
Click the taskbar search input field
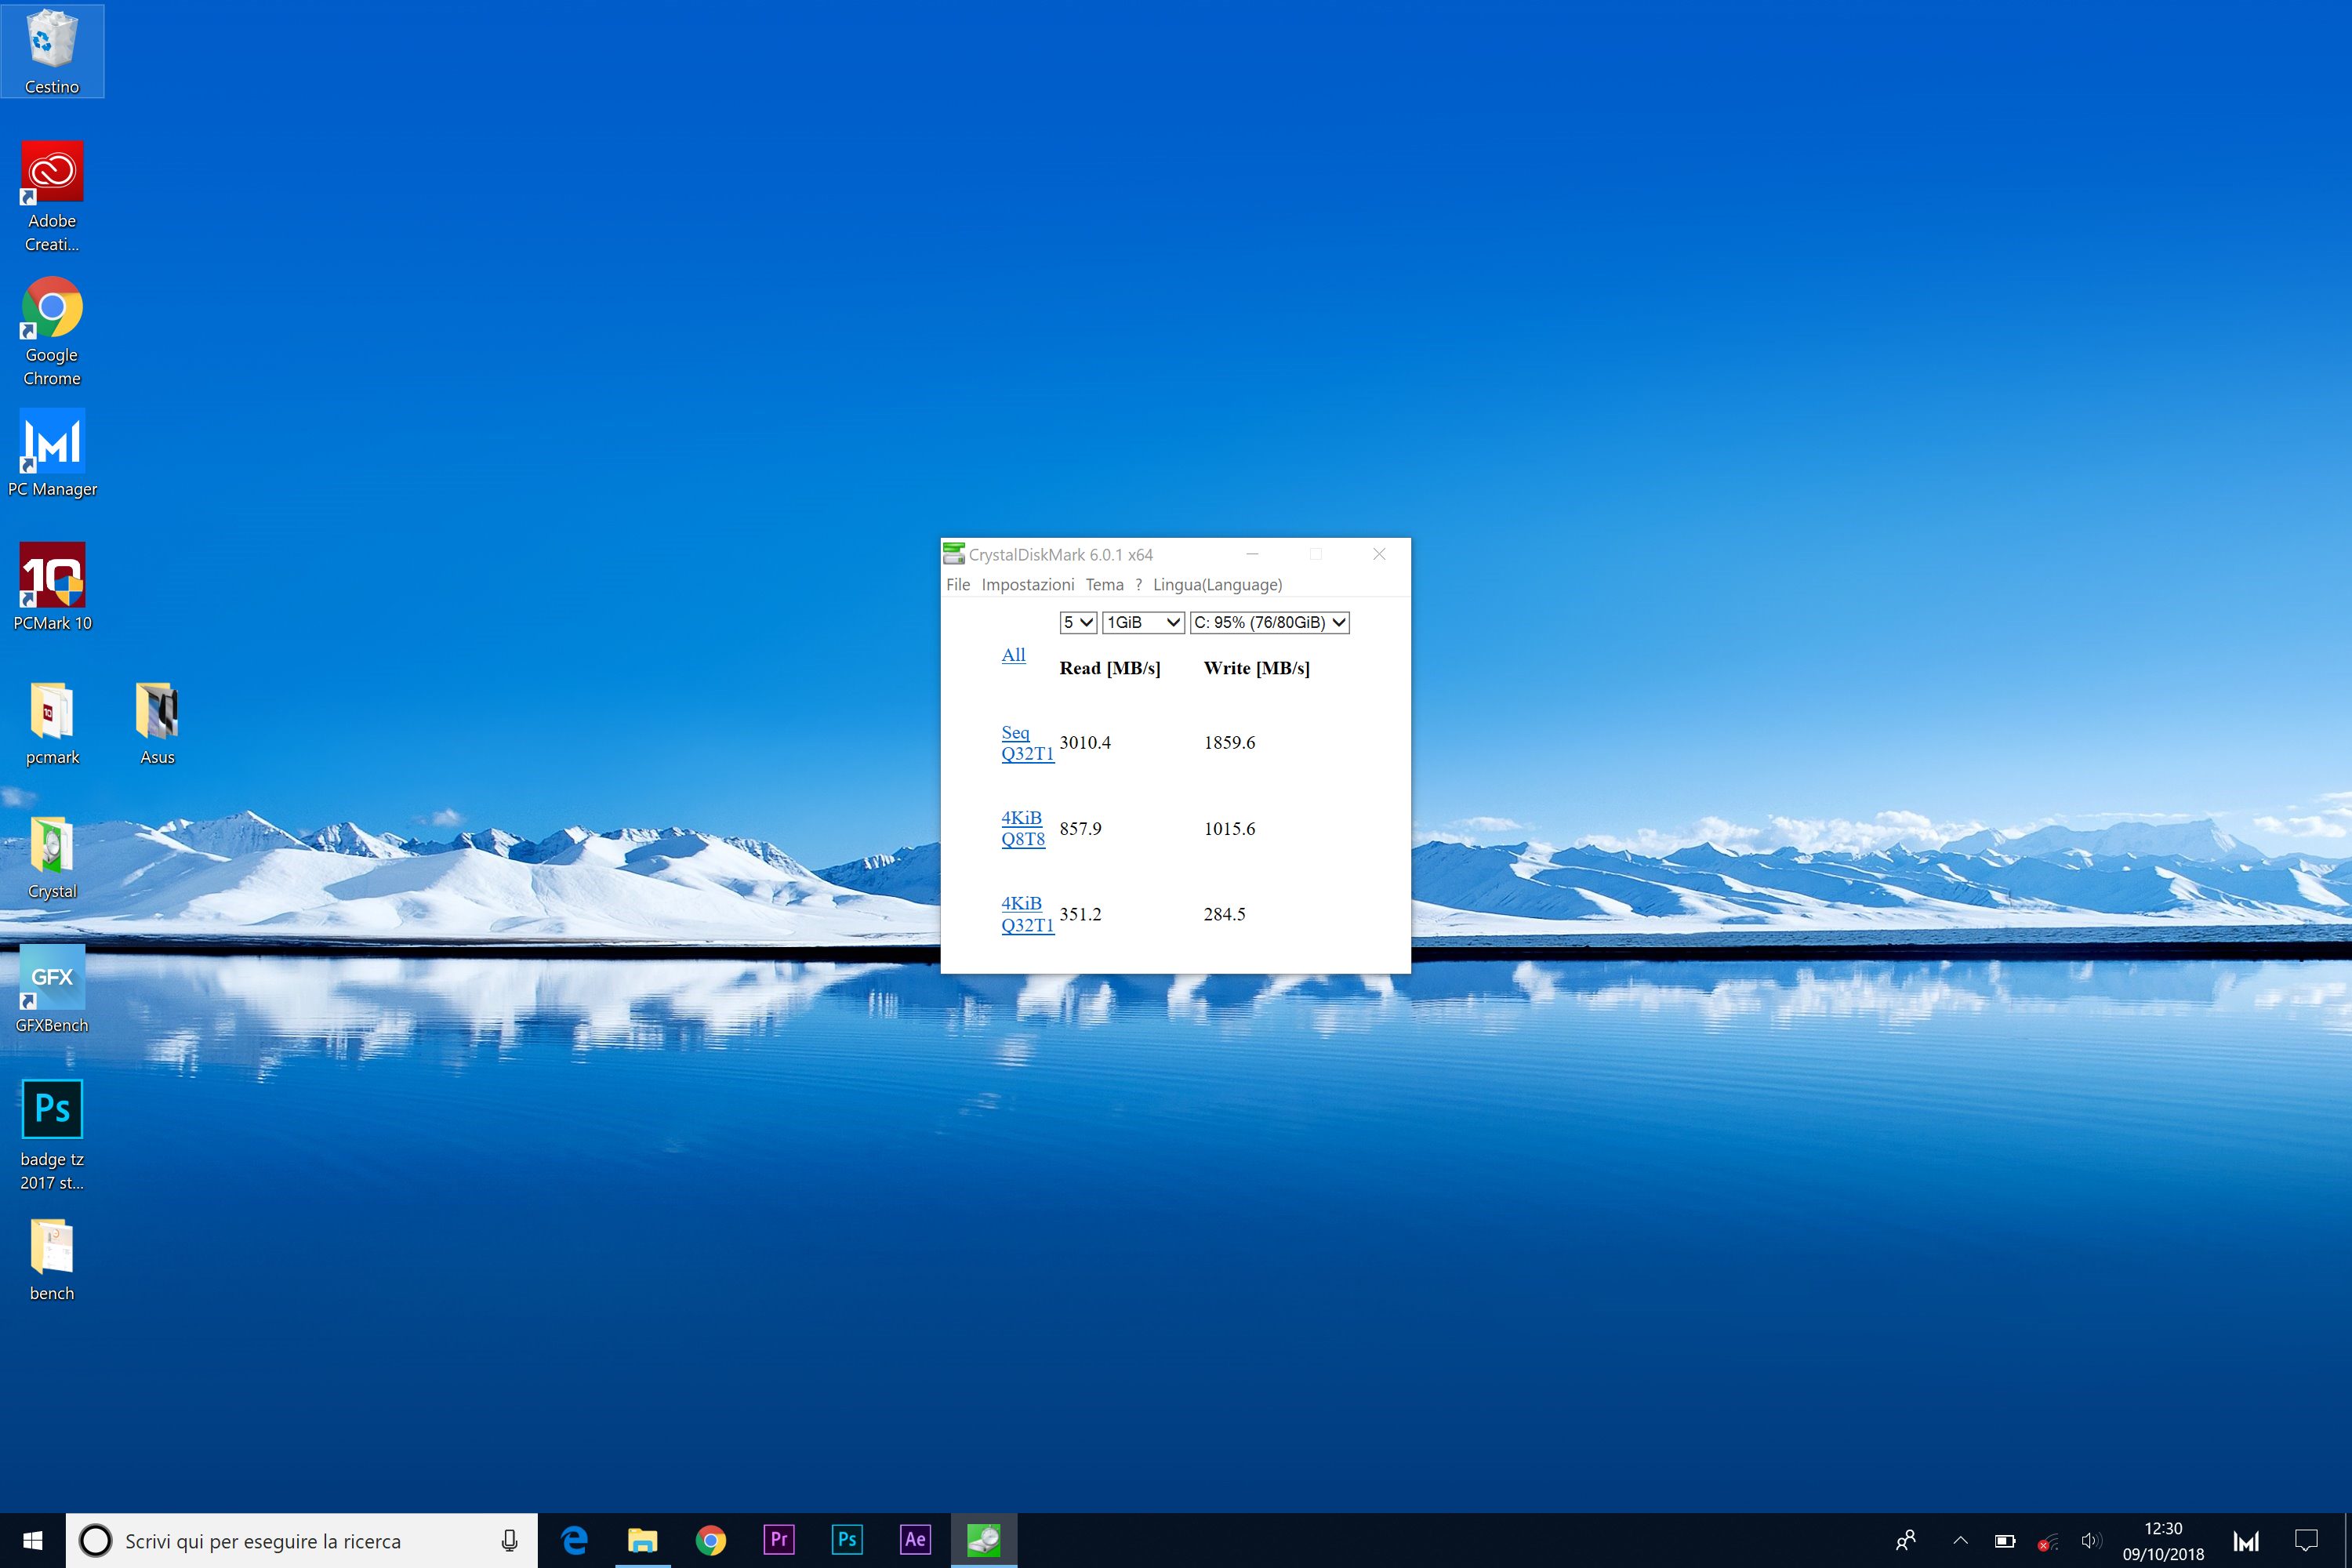(301, 1541)
